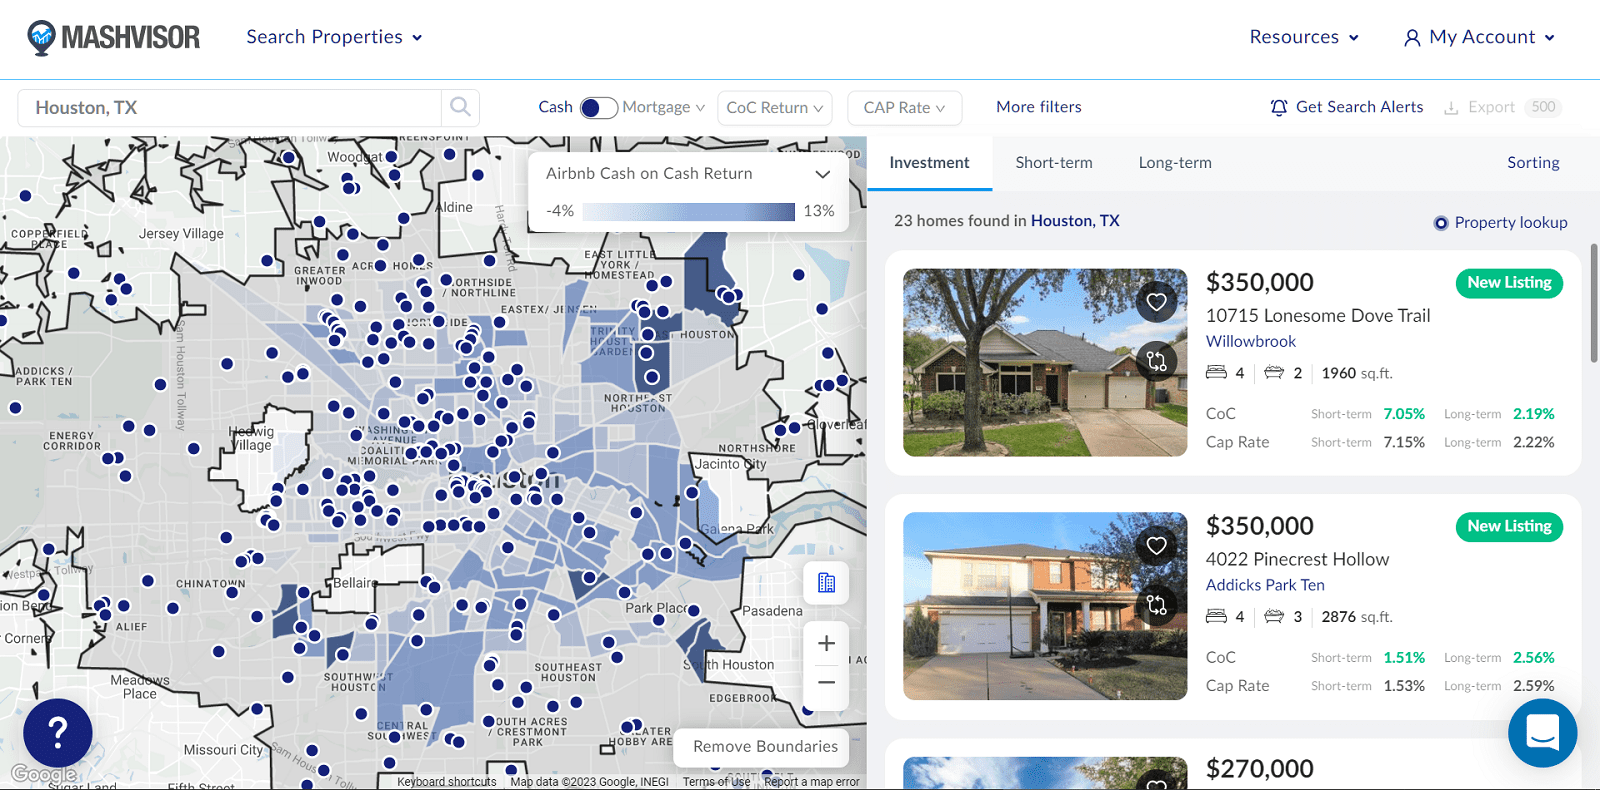This screenshot has width=1600, height=790.
Task: Open the Resources dropdown menu
Action: click(1304, 37)
